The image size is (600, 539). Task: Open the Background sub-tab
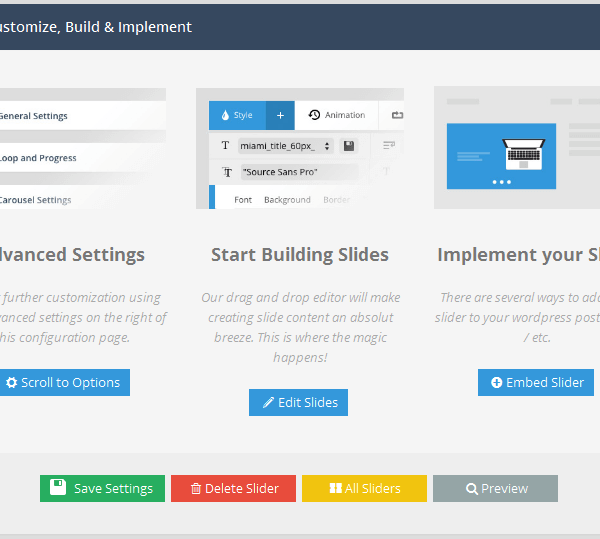pos(287,200)
